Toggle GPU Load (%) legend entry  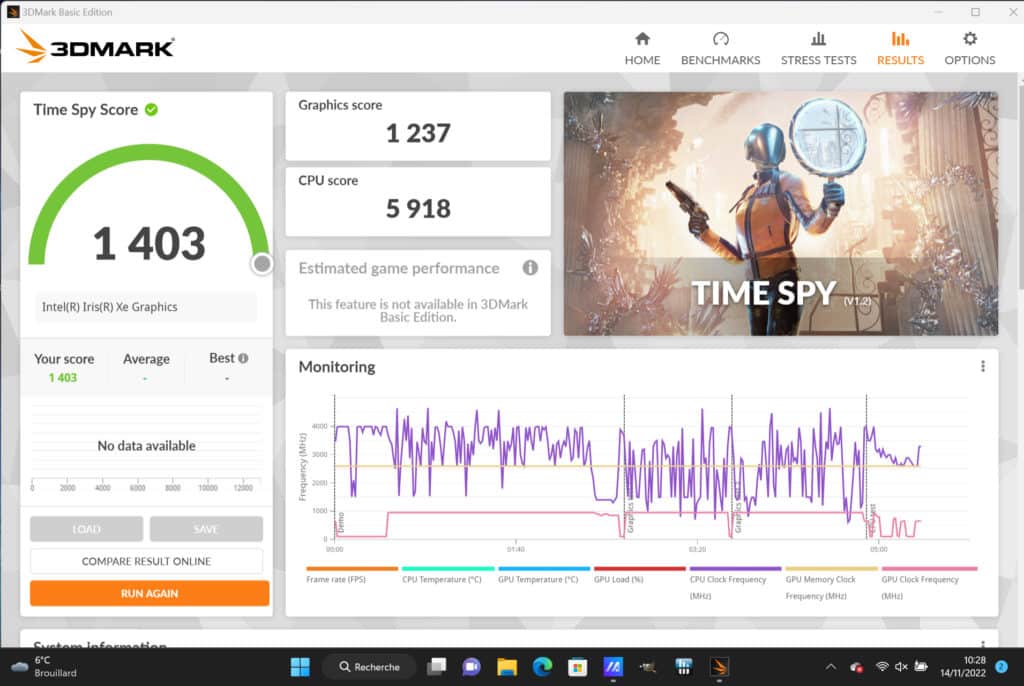pyautogui.click(x=639, y=576)
